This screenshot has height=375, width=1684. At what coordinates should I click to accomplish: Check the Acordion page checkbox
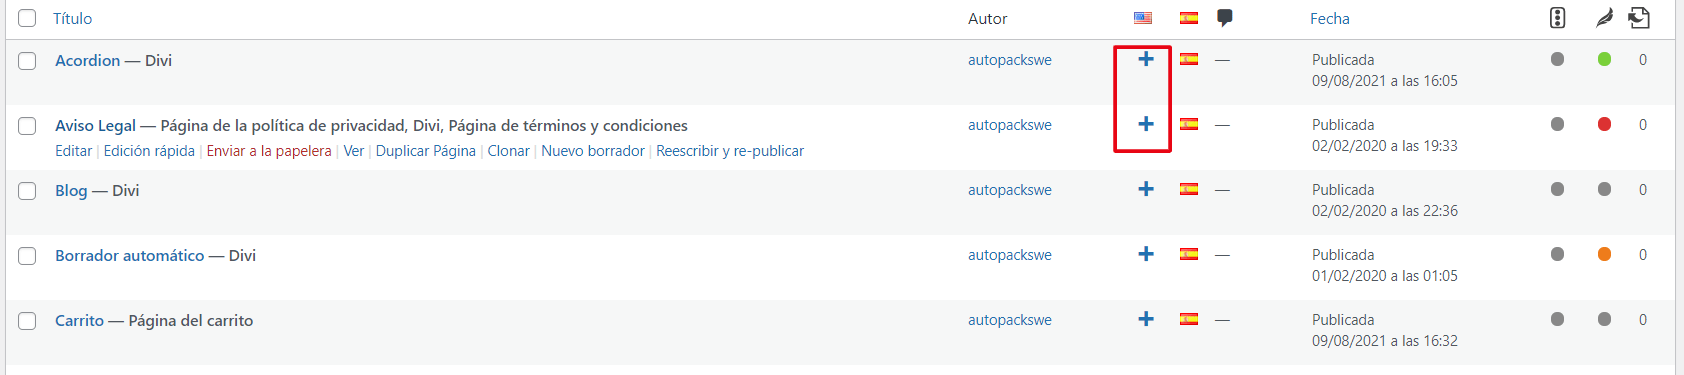tap(27, 61)
